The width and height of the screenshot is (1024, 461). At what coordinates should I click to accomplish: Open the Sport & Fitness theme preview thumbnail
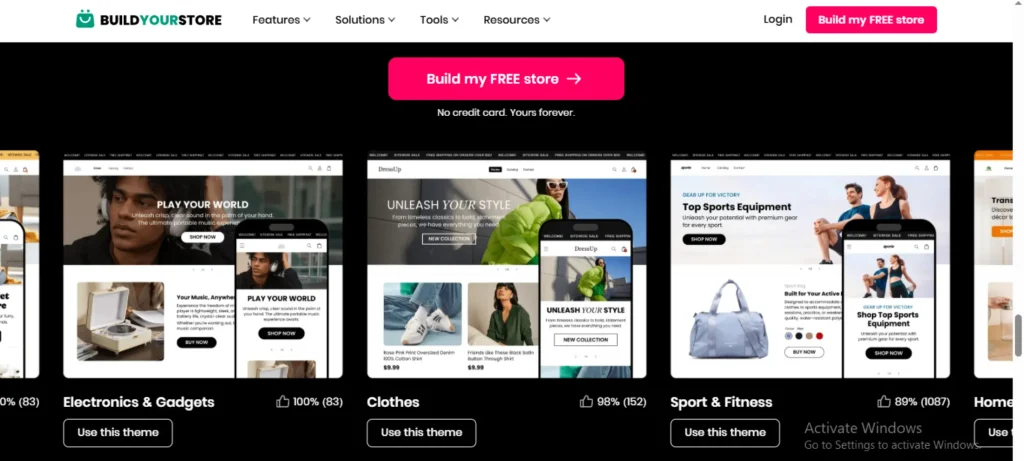click(810, 265)
